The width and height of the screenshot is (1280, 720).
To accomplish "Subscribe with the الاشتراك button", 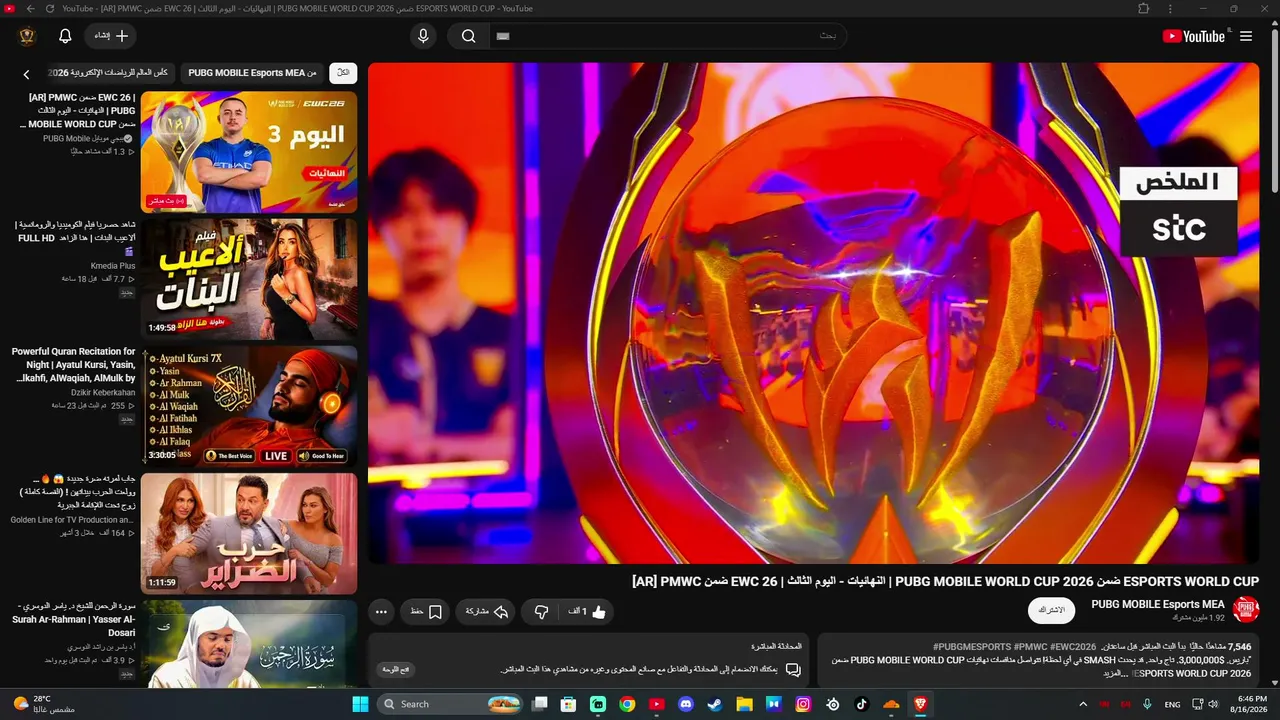I will [1052, 610].
